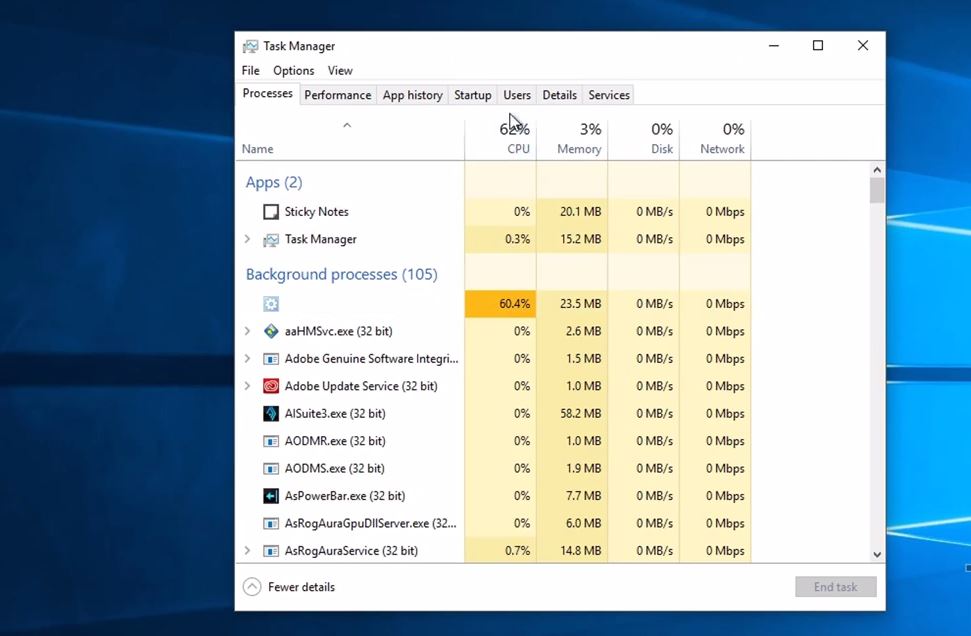Click the End task button
The height and width of the screenshot is (636, 971).
(835, 586)
